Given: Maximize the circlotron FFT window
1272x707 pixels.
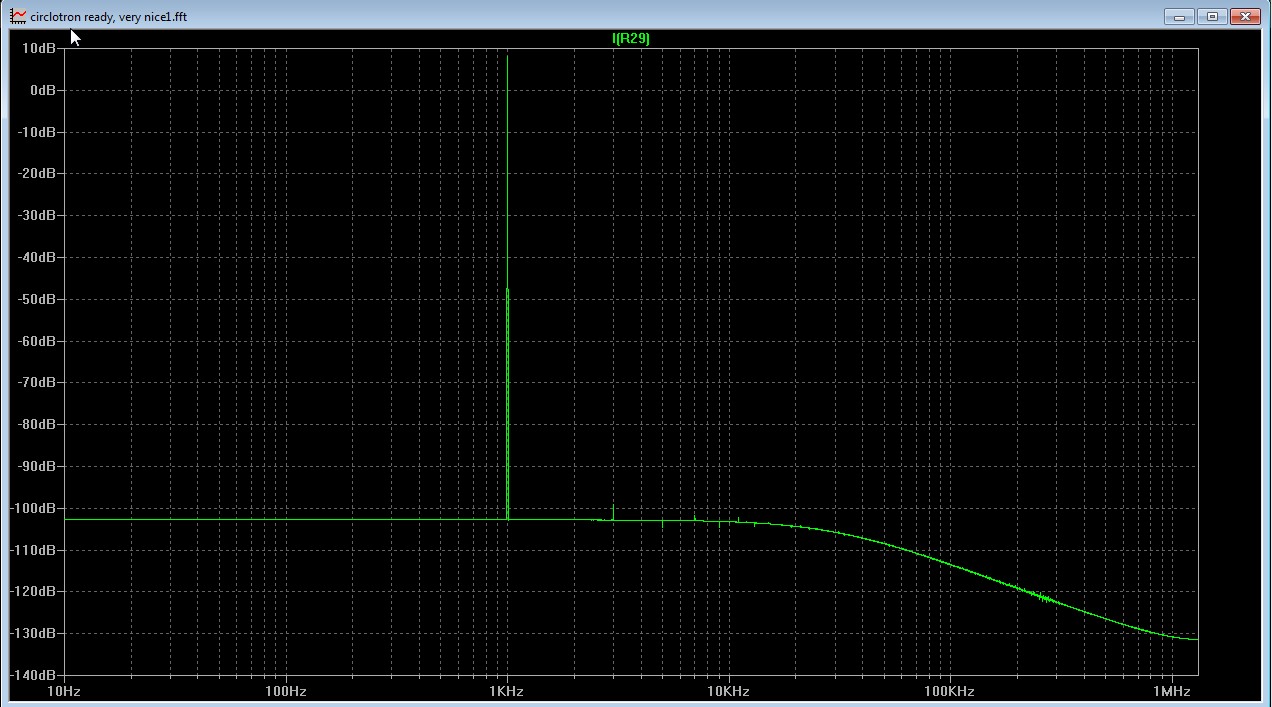Looking at the screenshot, I should point(1213,16).
